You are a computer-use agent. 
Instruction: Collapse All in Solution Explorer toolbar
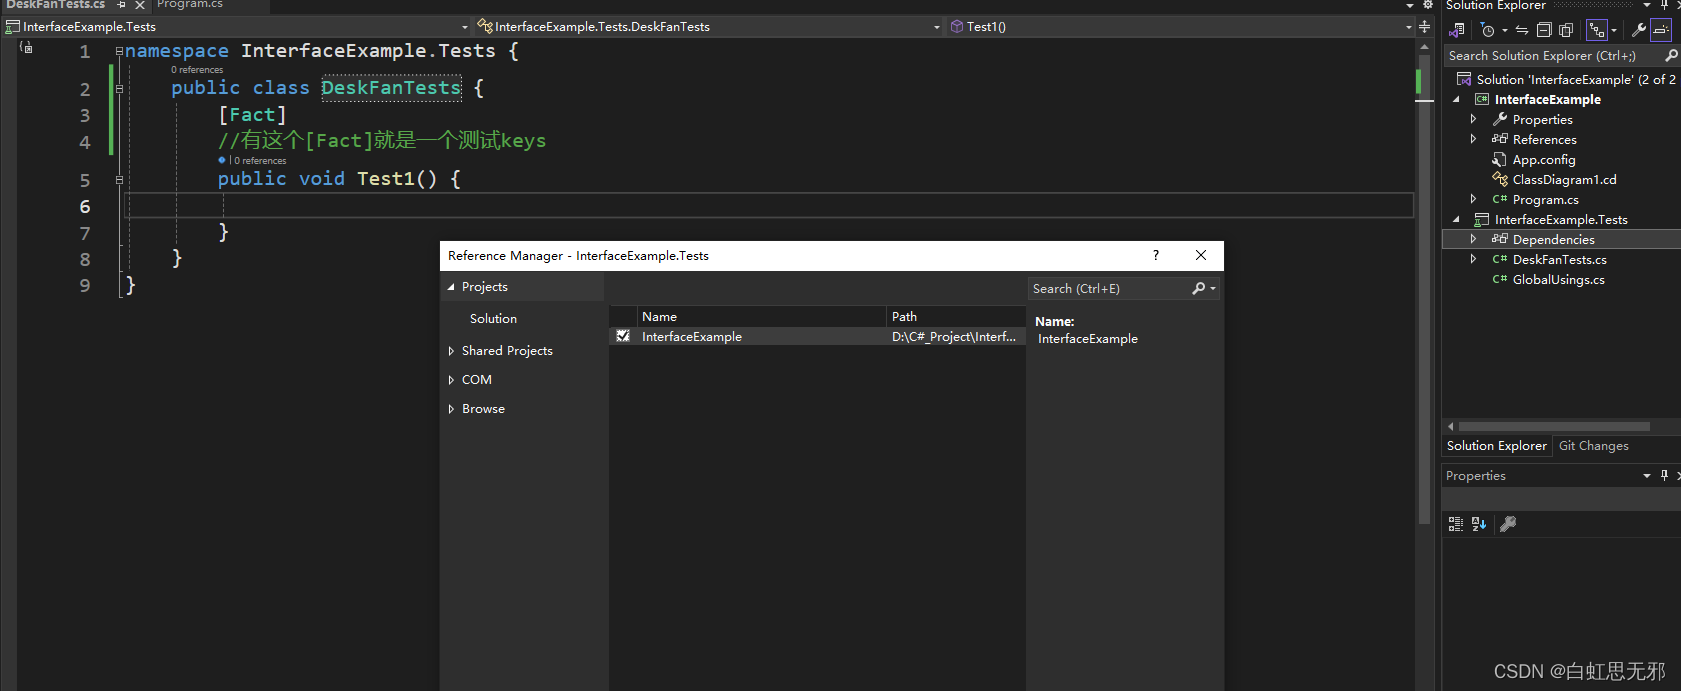tap(1544, 30)
